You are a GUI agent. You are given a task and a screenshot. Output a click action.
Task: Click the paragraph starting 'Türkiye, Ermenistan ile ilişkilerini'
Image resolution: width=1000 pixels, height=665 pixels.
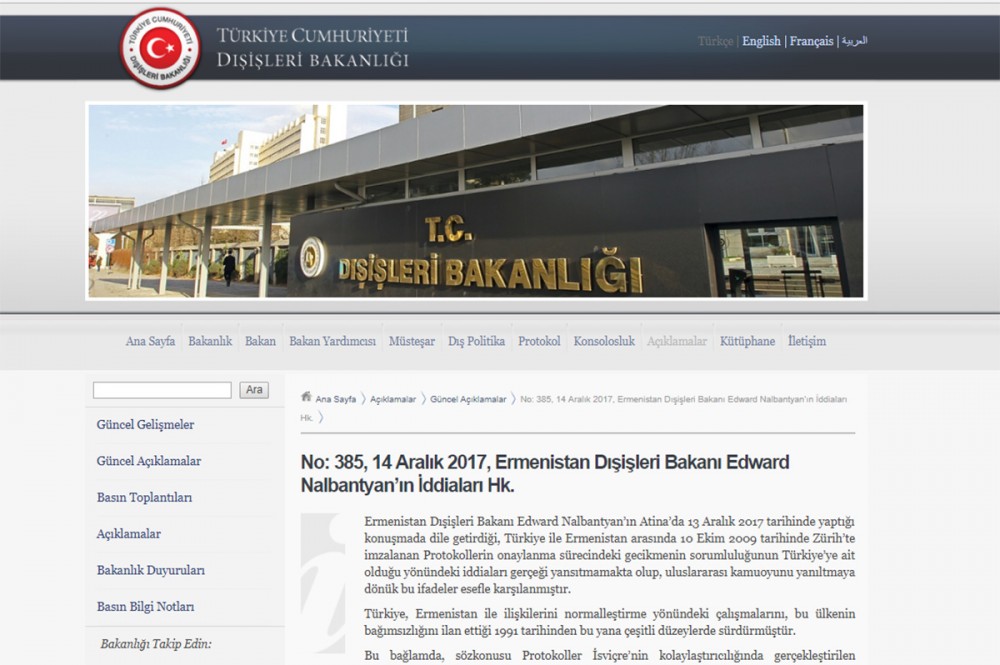coord(610,622)
